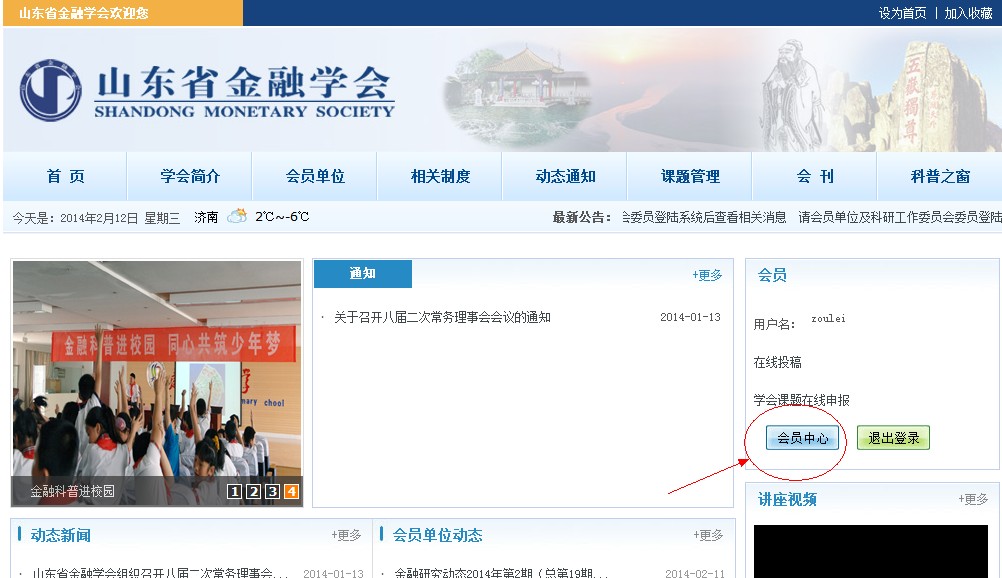Click the 讲座视频 section heading

pos(787,499)
